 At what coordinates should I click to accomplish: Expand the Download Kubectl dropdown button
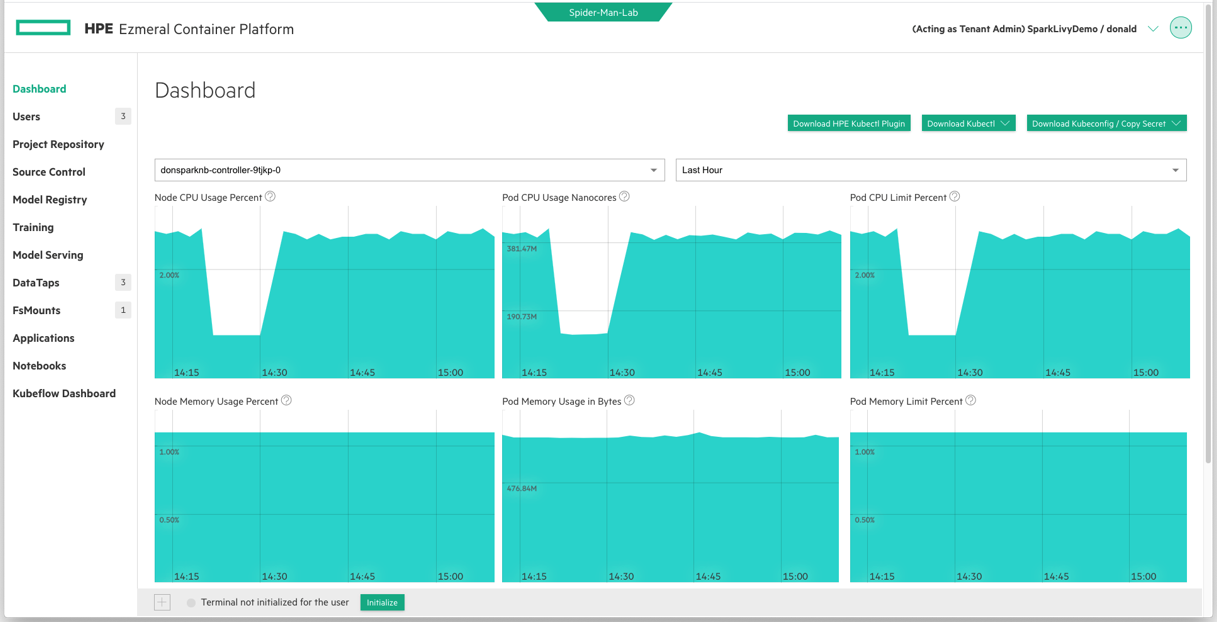click(968, 123)
